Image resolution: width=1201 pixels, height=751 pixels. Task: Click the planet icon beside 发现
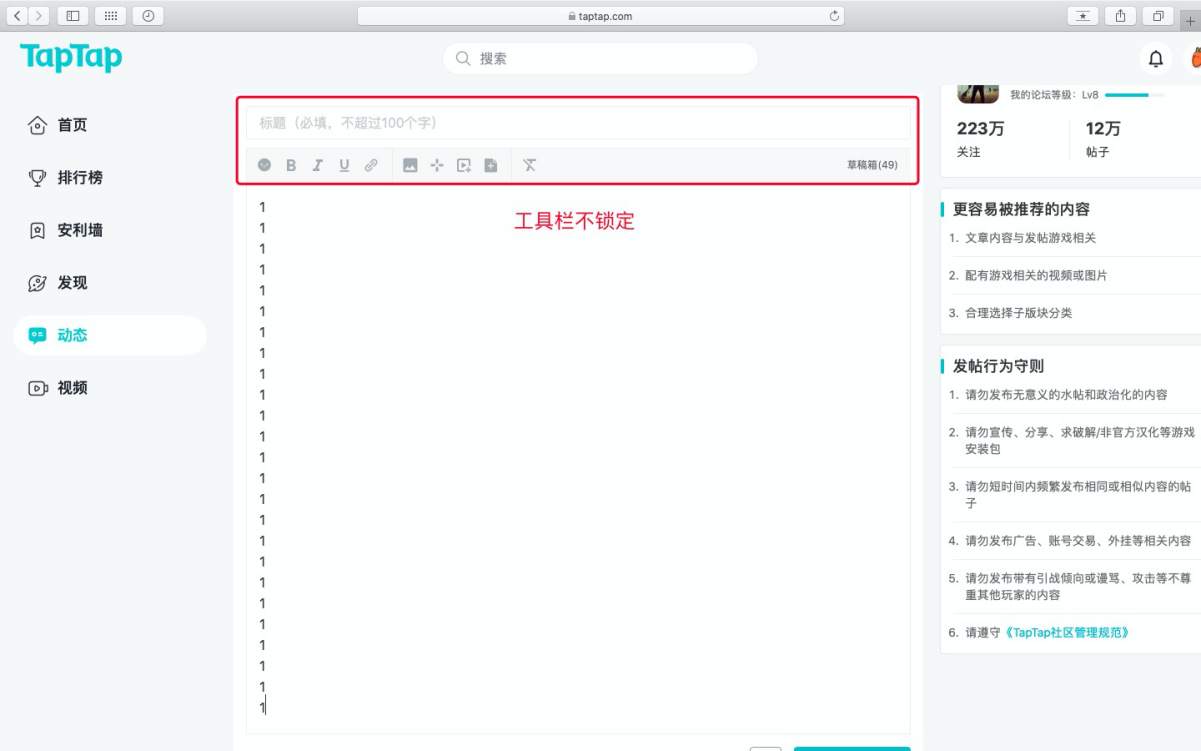(x=37, y=283)
